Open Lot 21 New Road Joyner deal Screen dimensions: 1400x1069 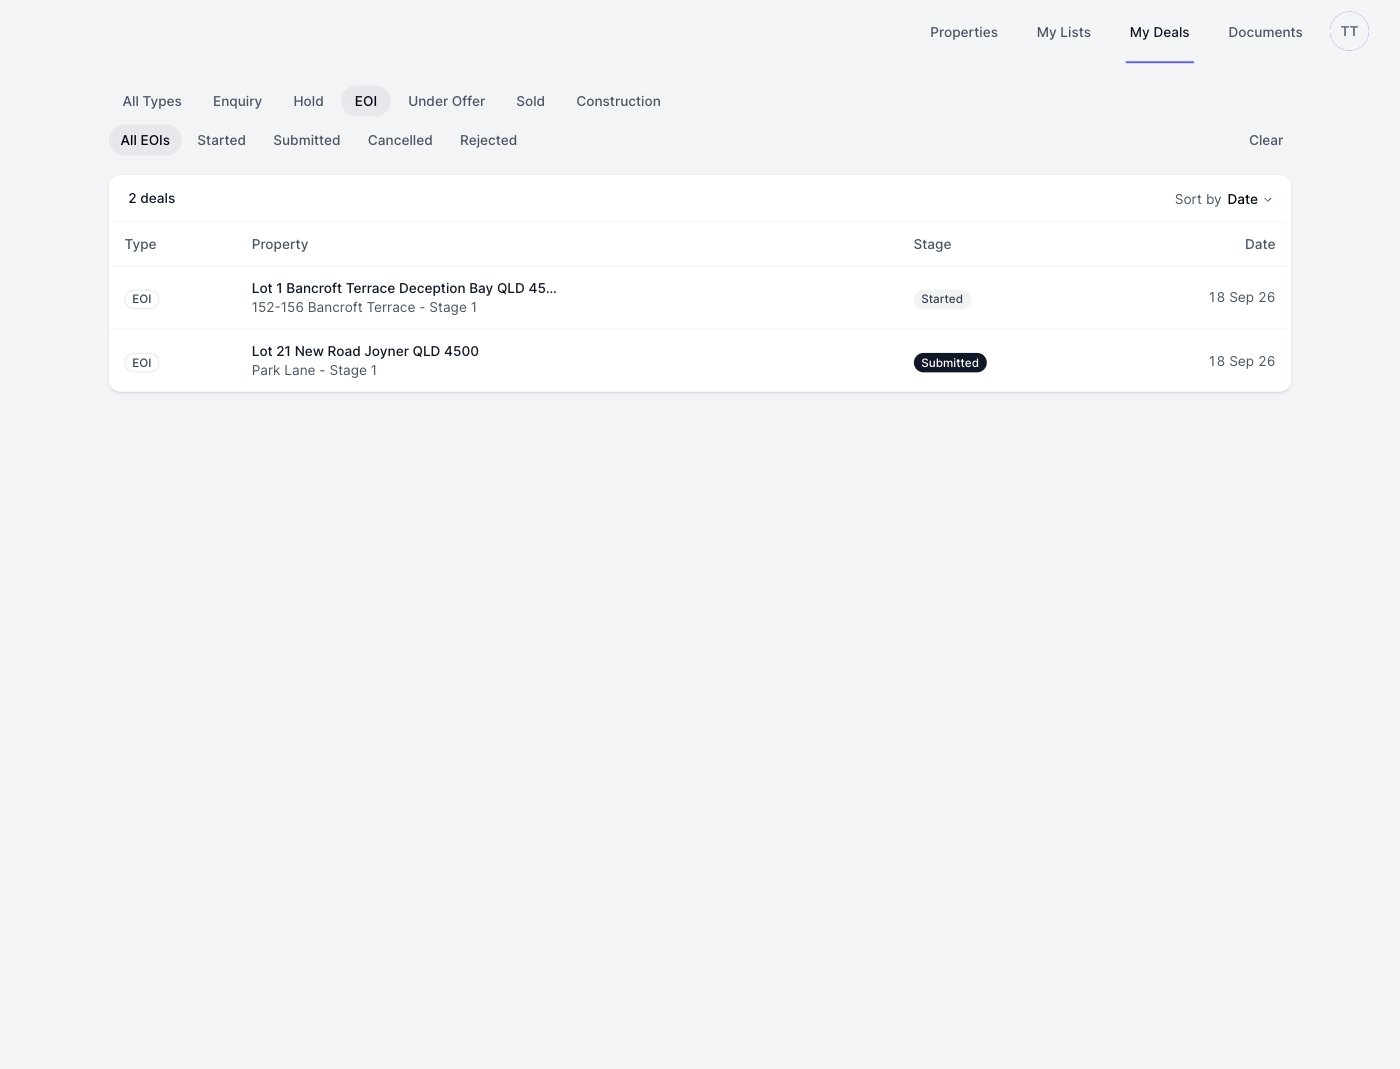[x=700, y=361]
